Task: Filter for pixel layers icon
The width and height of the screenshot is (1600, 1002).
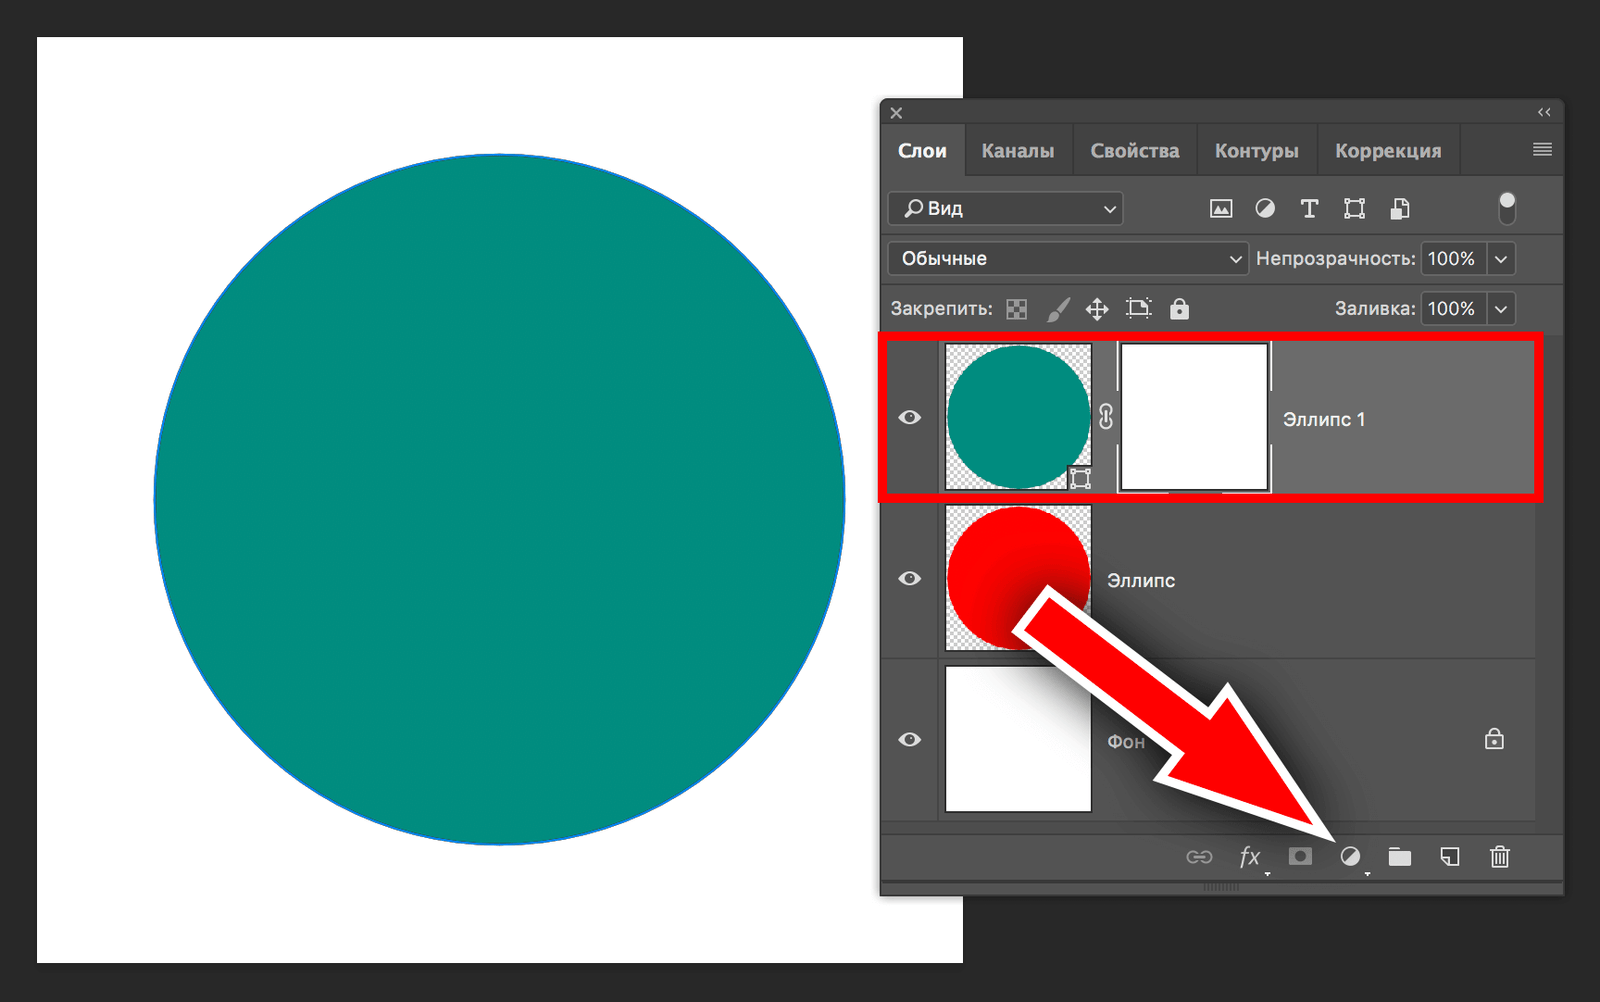Action: pyautogui.click(x=1221, y=208)
